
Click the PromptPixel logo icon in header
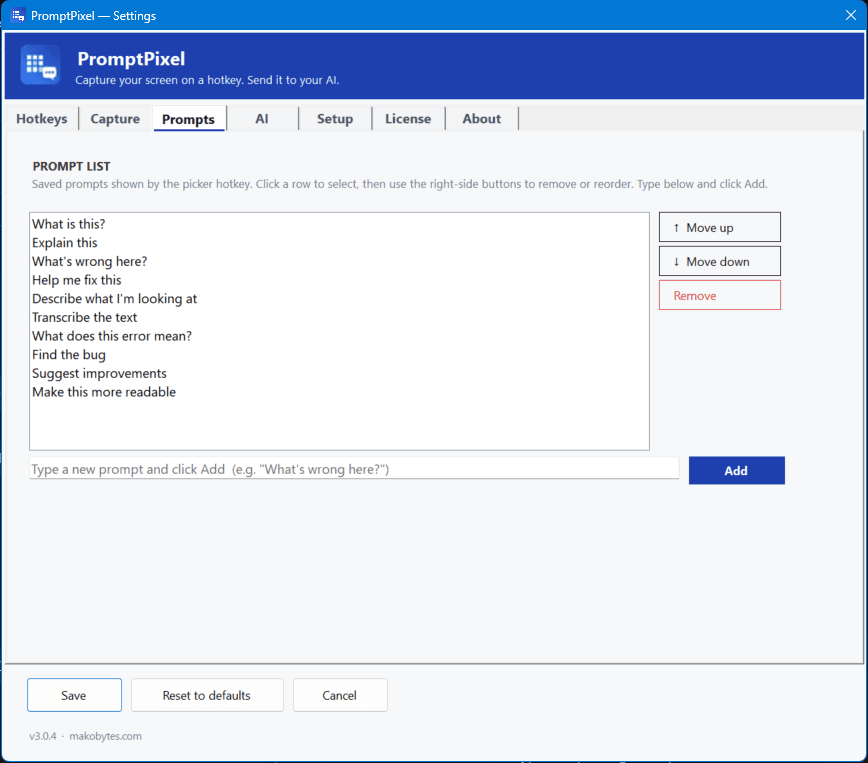click(41, 65)
